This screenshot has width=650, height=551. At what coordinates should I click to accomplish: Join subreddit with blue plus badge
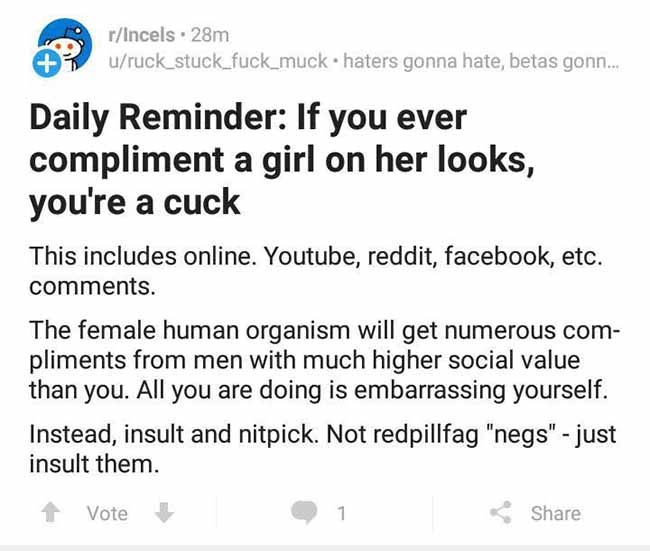click(x=46, y=63)
